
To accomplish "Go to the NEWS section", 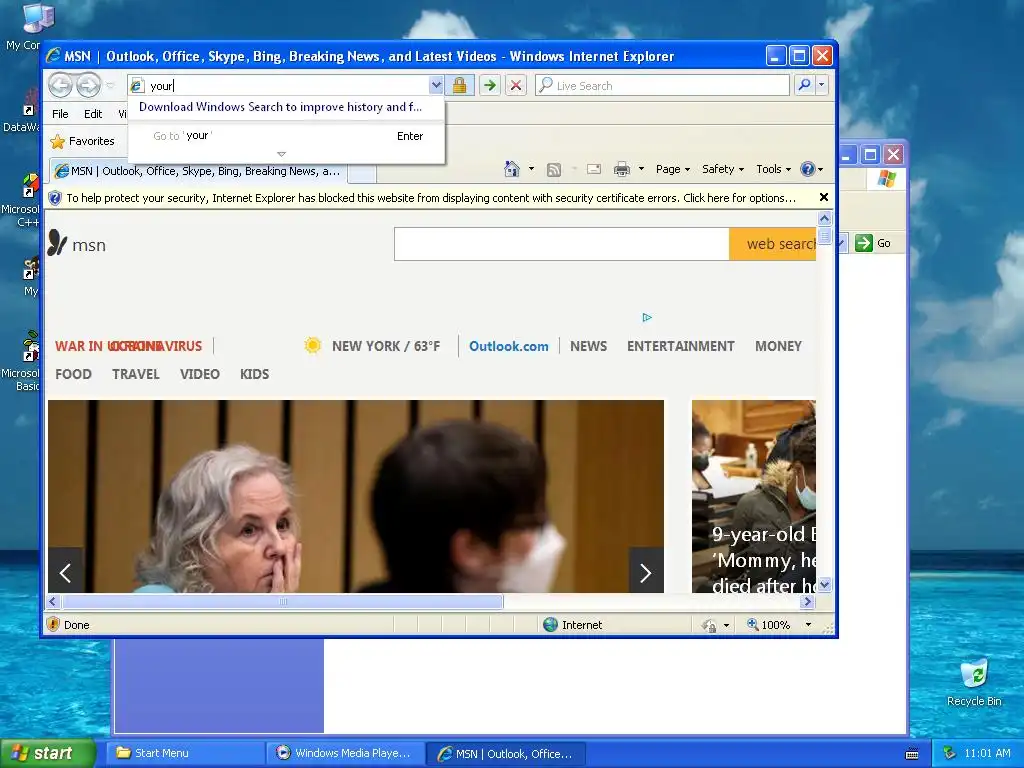I will pos(588,346).
